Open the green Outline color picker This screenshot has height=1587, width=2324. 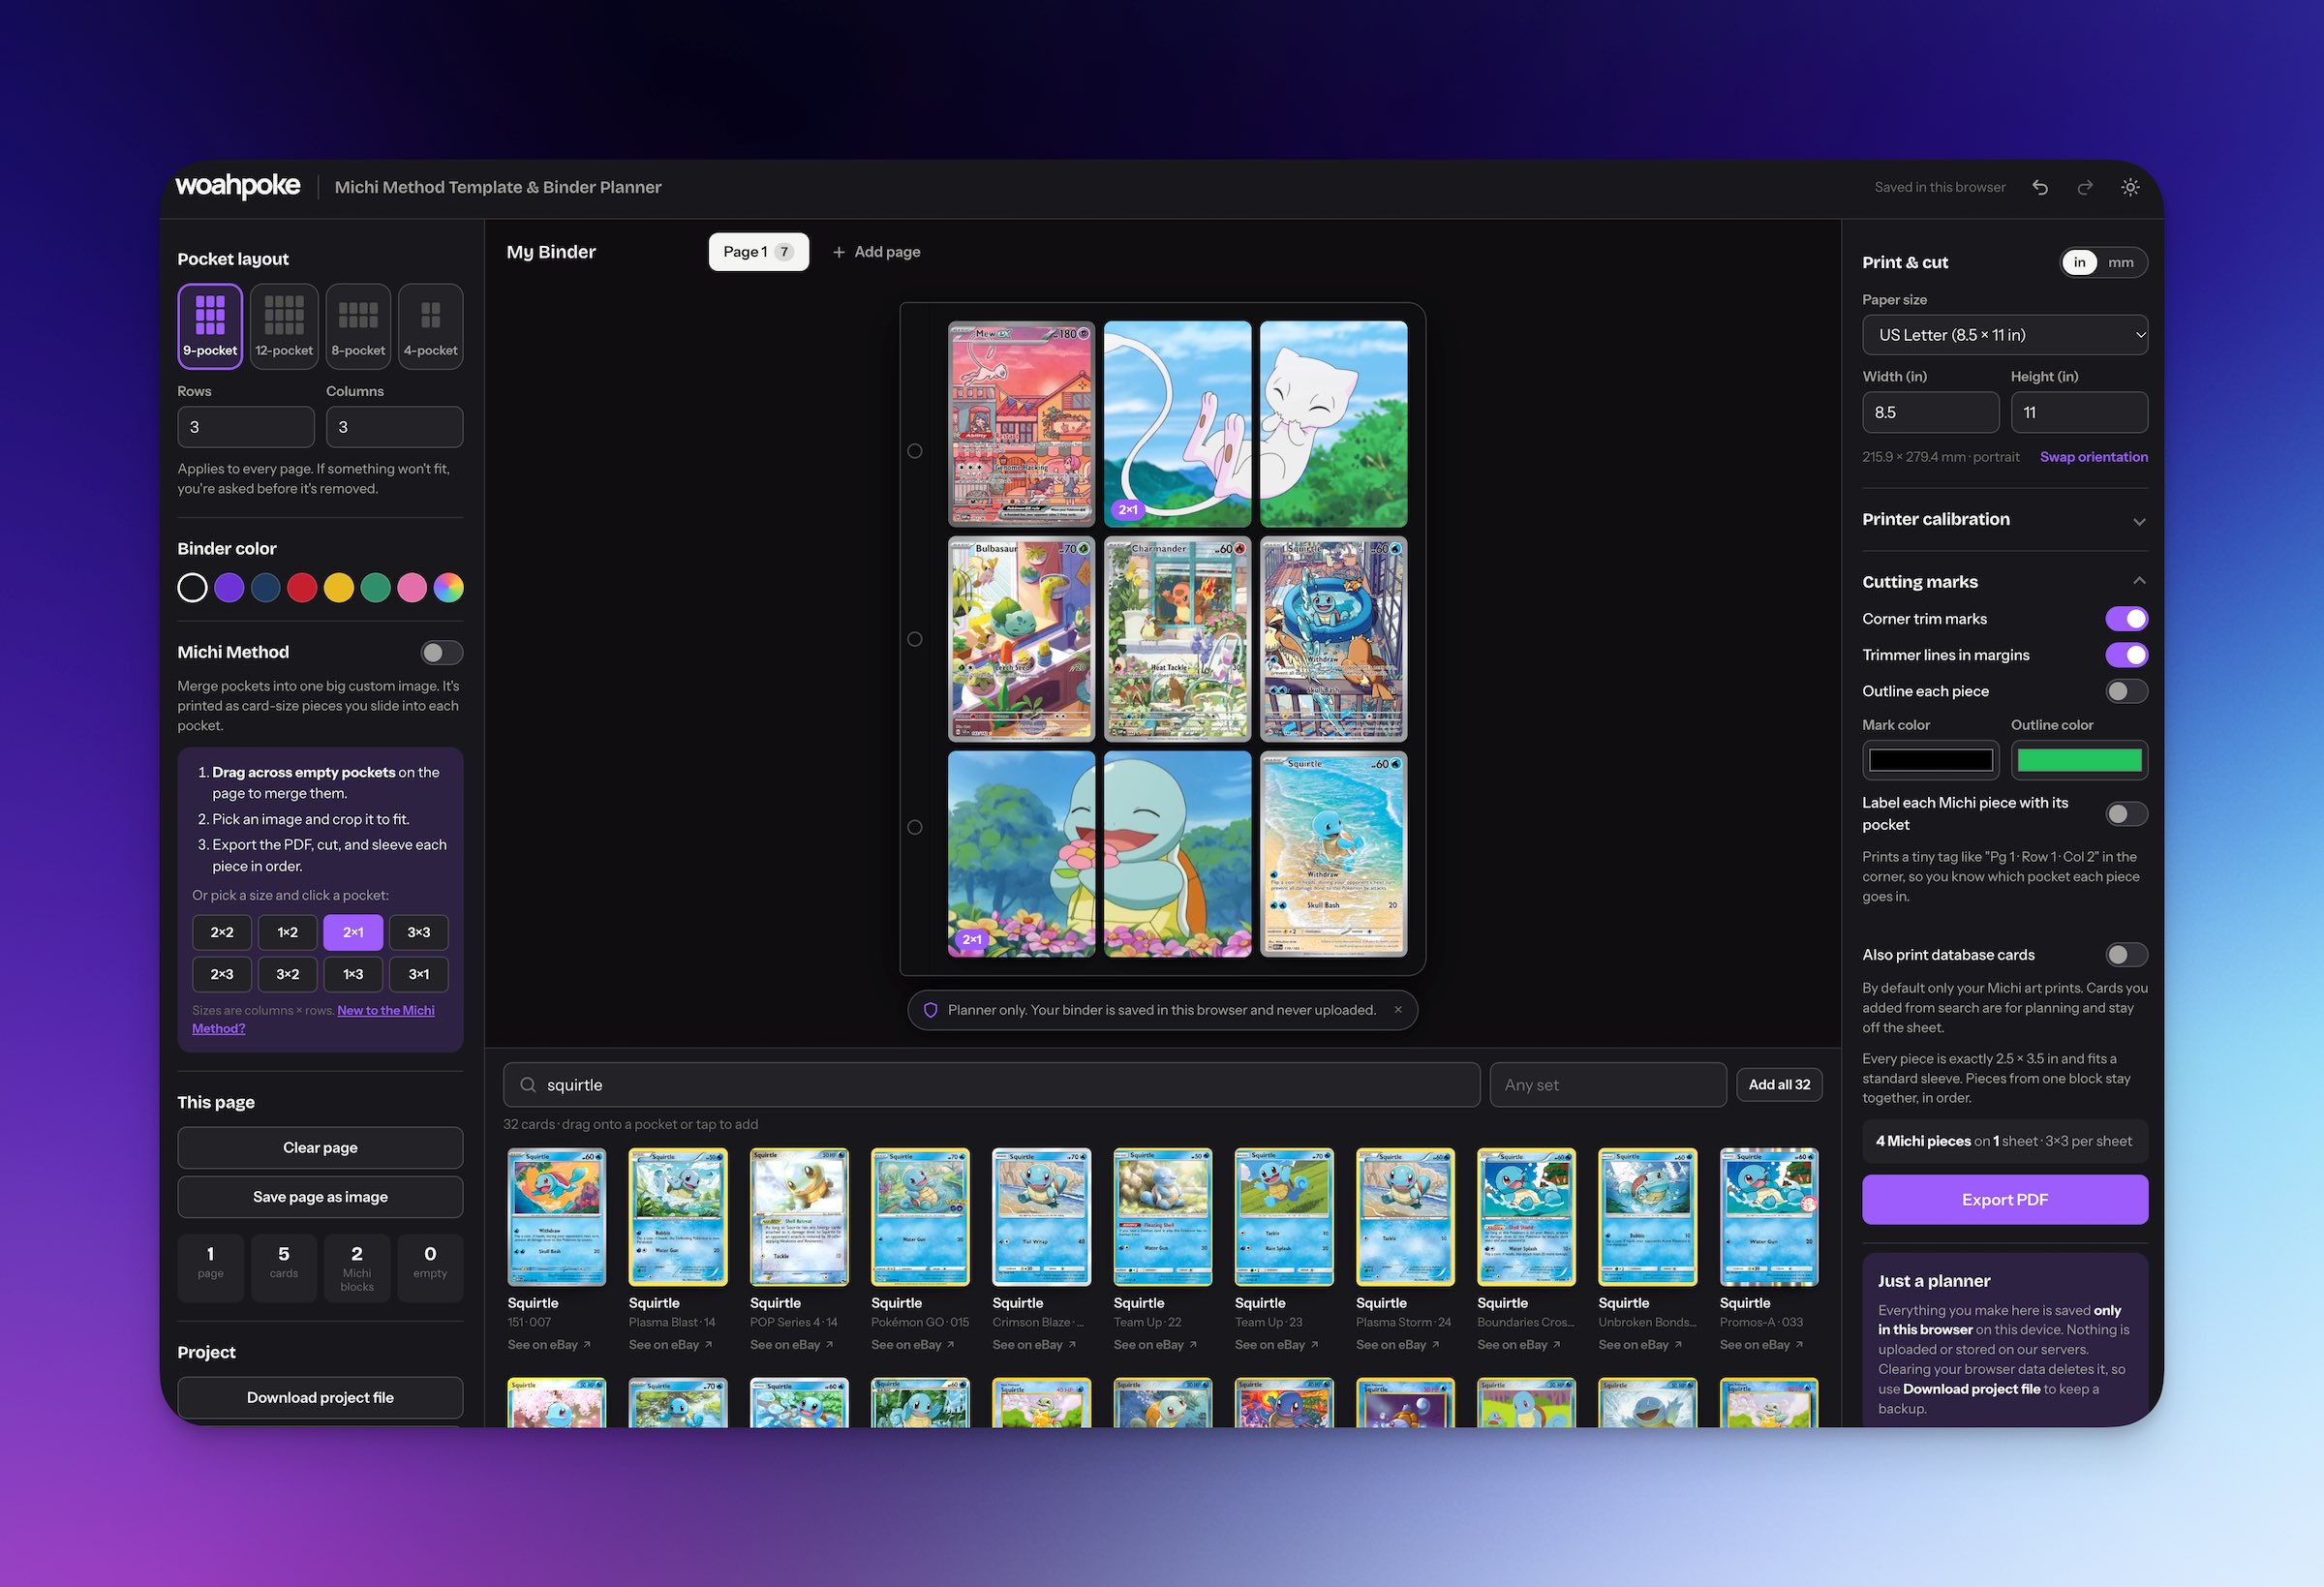2079,760
